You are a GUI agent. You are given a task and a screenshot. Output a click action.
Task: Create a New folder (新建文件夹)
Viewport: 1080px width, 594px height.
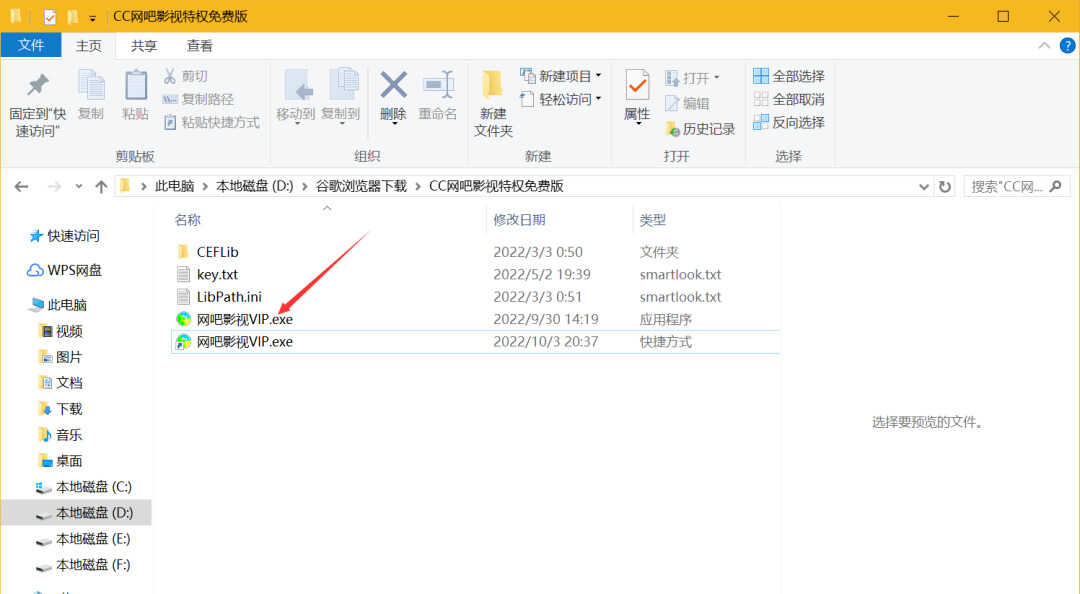[493, 103]
